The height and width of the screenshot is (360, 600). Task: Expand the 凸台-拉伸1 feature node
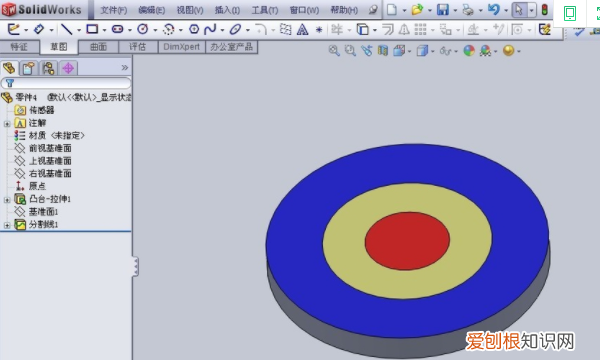(7, 200)
